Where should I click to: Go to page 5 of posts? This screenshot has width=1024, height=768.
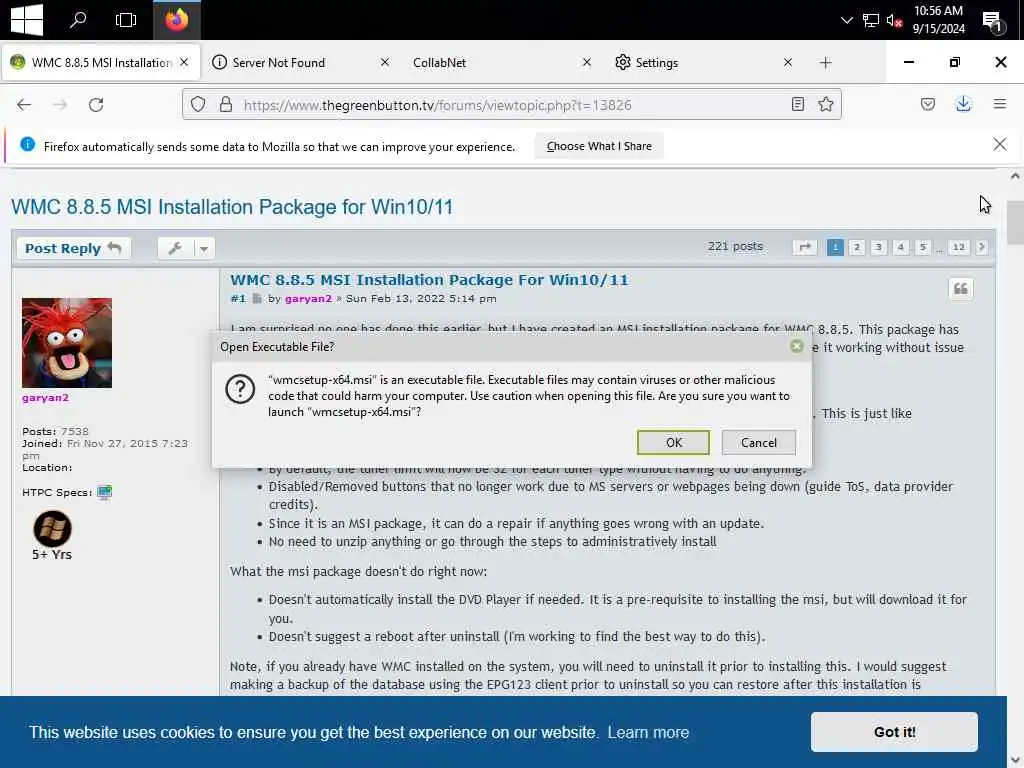(923, 247)
